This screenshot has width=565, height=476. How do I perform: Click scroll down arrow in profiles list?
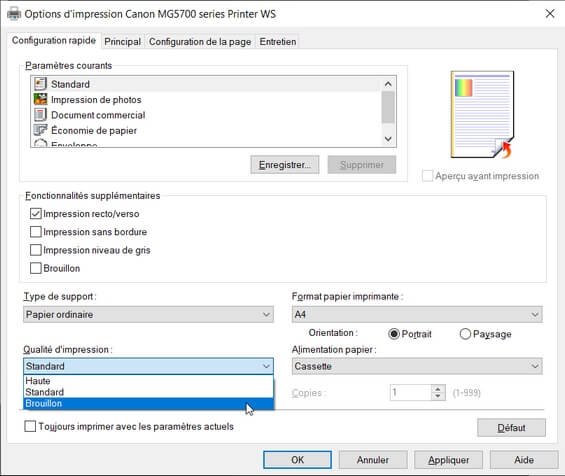click(388, 139)
